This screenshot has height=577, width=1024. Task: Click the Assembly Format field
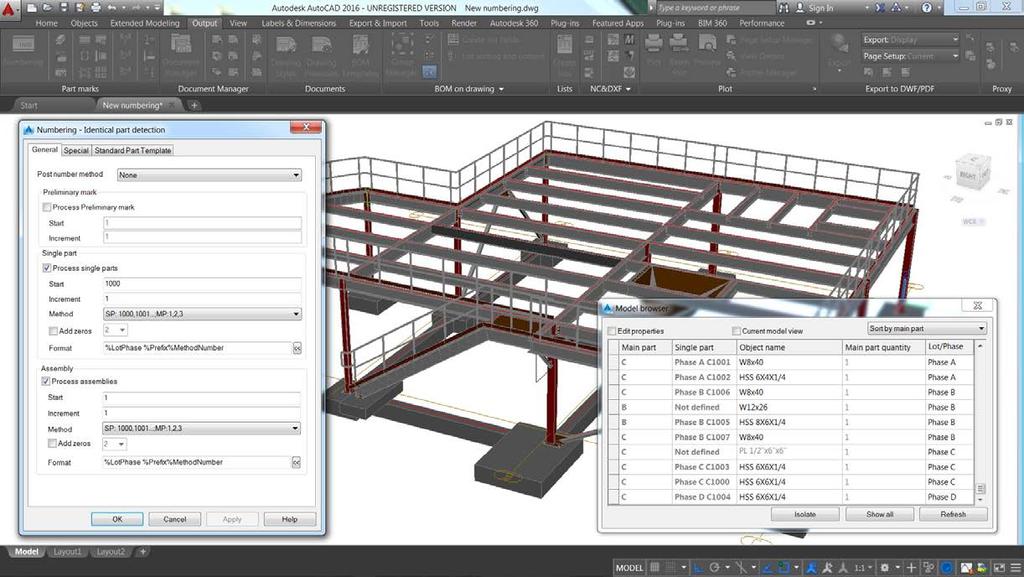tap(196, 462)
